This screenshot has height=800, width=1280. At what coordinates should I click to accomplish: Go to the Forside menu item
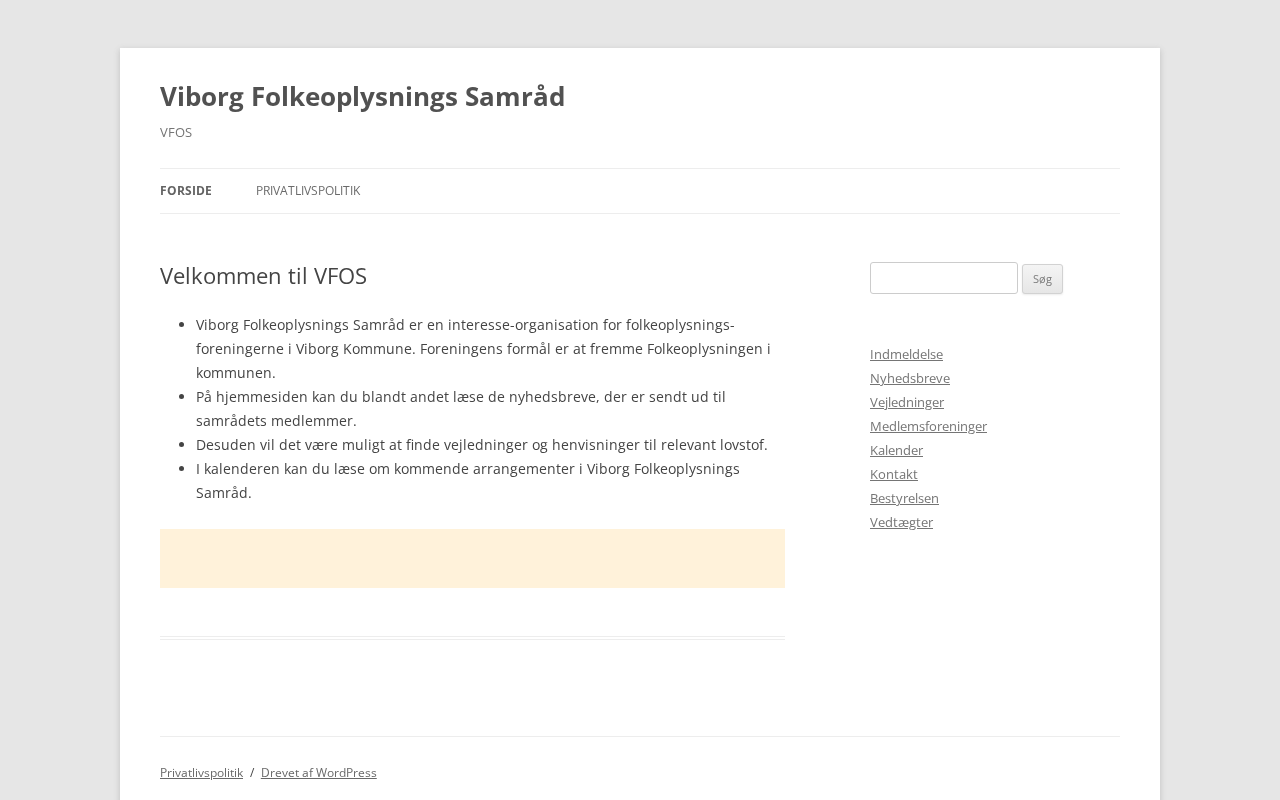point(186,191)
